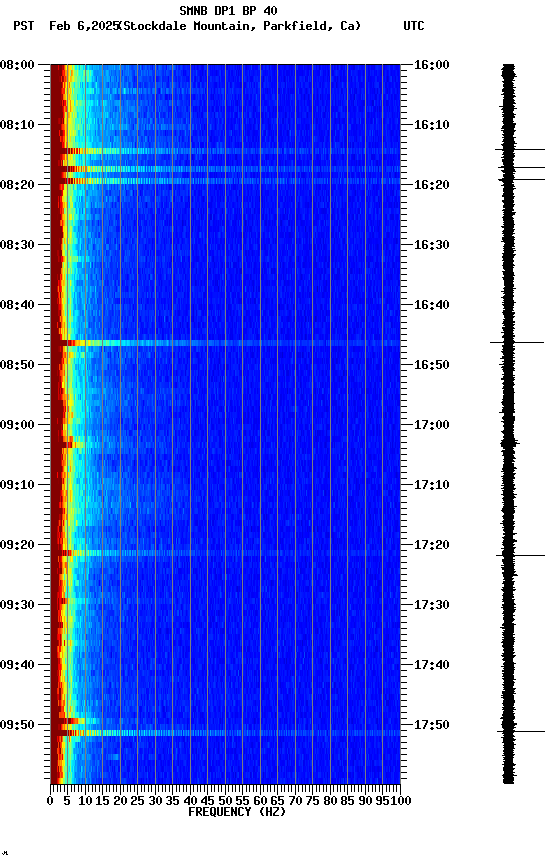Click the spectrogram event band near 08:17
The width and height of the screenshot is (552, 864).
(225, 169)
